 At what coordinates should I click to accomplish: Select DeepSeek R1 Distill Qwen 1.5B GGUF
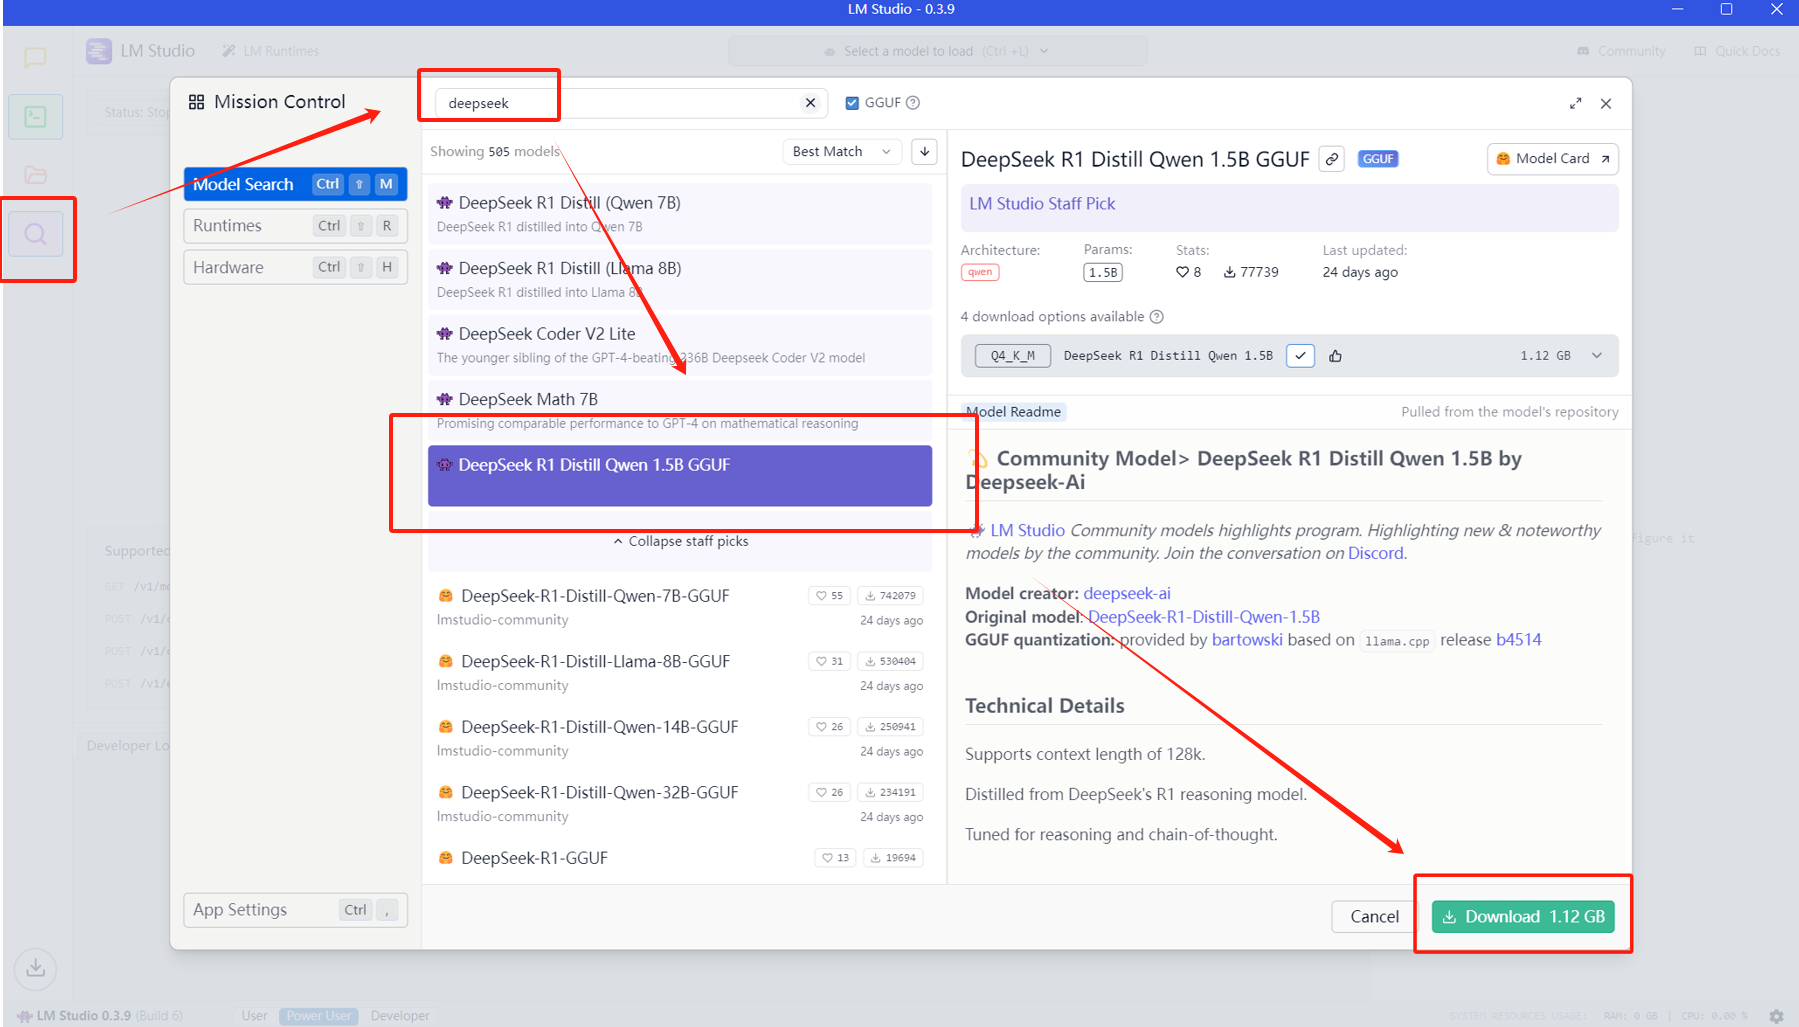click(680, 476)
